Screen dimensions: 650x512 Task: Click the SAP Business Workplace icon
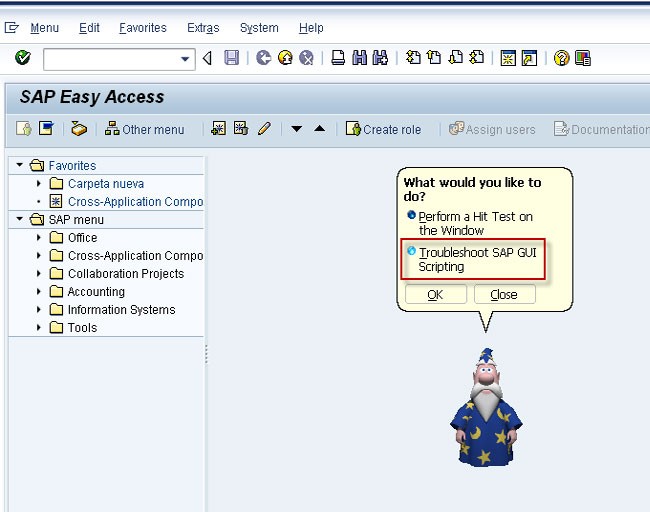79,129
